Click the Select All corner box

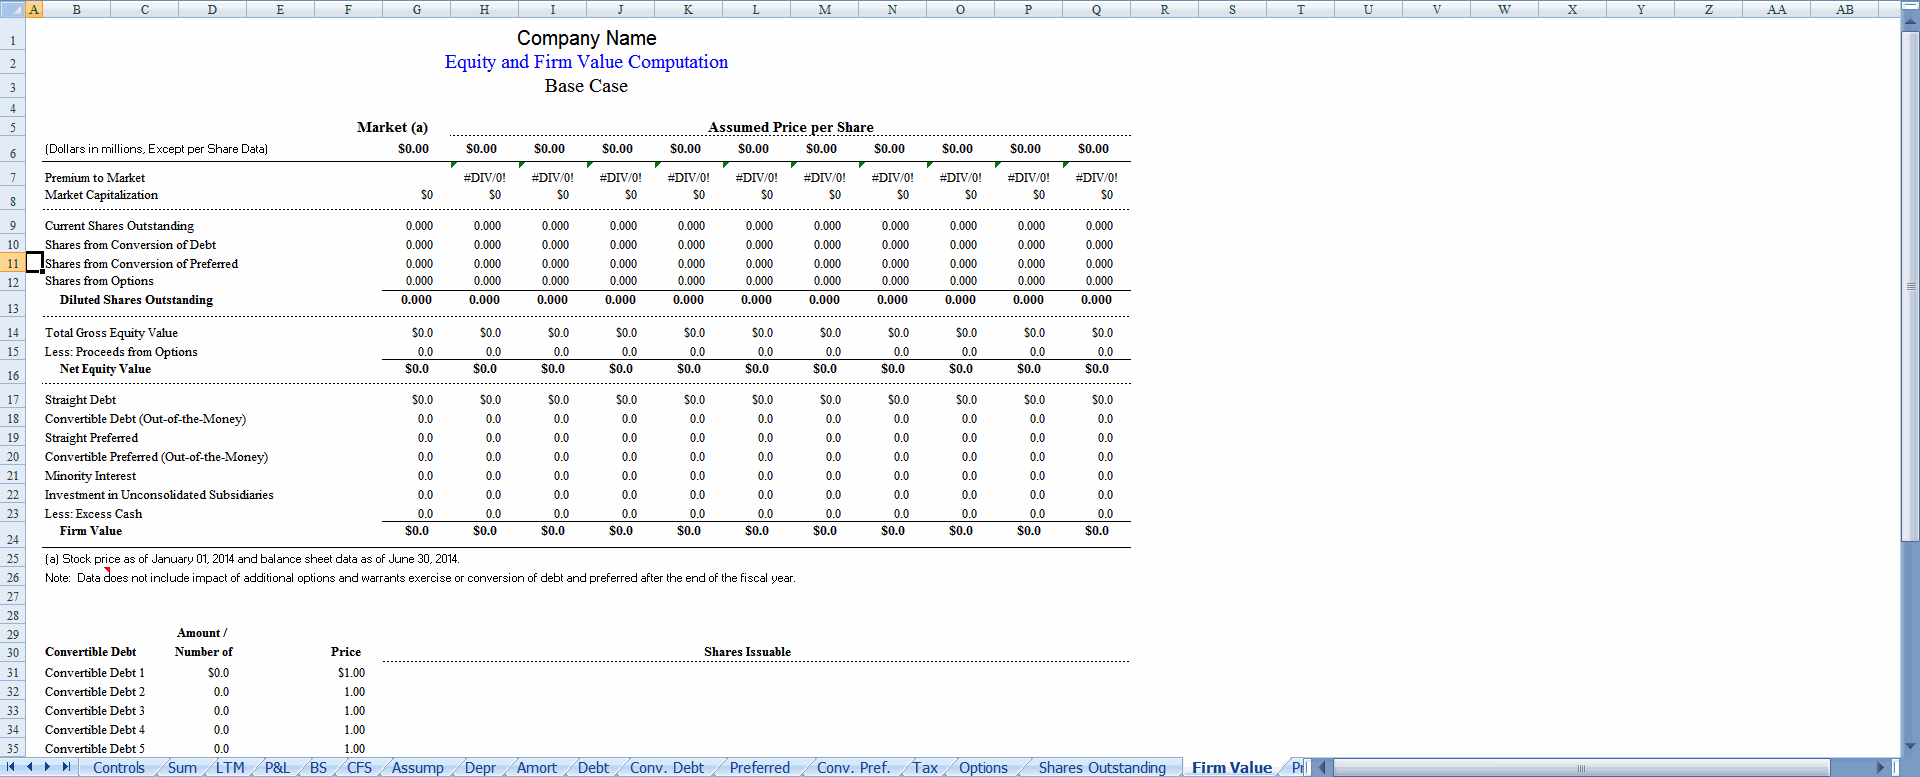coord(12,9)
